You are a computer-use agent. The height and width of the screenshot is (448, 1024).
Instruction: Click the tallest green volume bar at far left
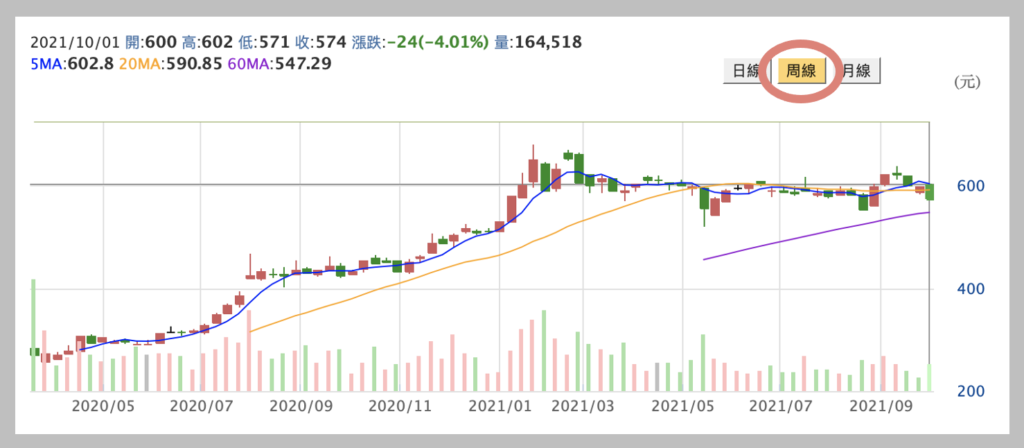[x=33, y=335]
